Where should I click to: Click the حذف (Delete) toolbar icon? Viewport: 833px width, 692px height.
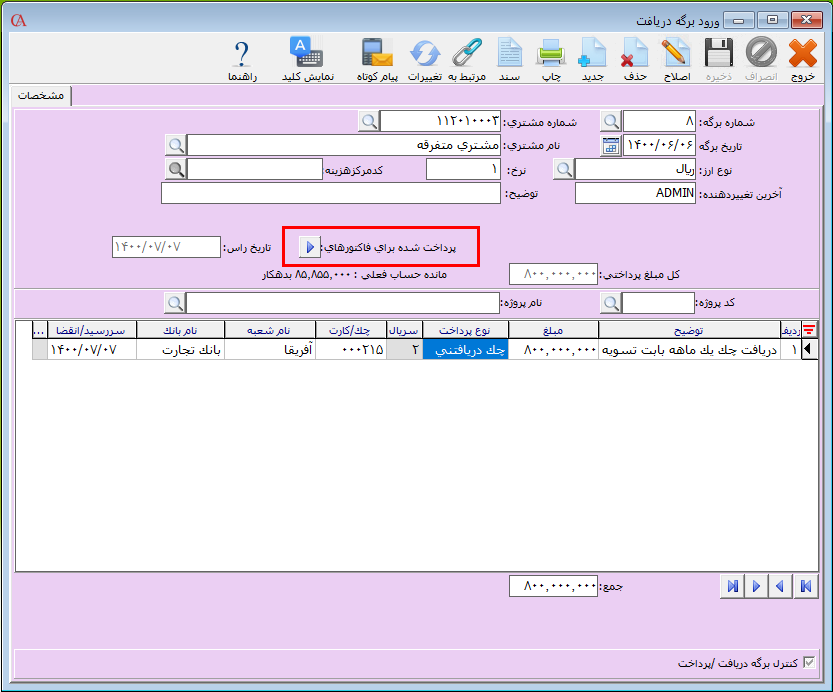pyautogui.click(x=635, y=58)
